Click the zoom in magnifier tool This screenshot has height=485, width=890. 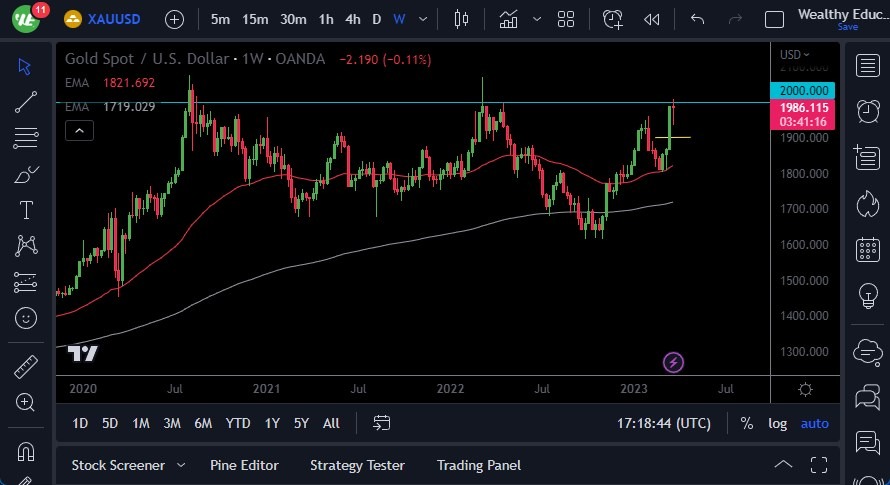click(26, 402)
